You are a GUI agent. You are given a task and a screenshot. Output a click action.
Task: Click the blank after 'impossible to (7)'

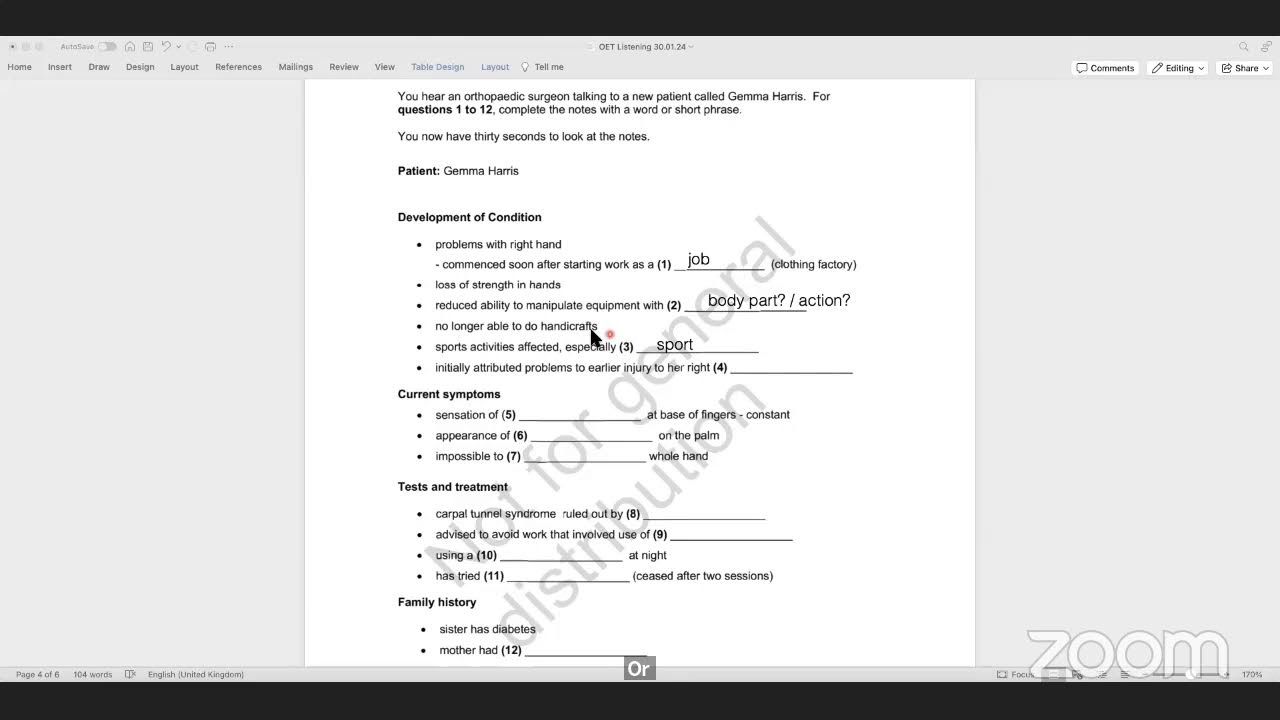[x=585, y=457]
